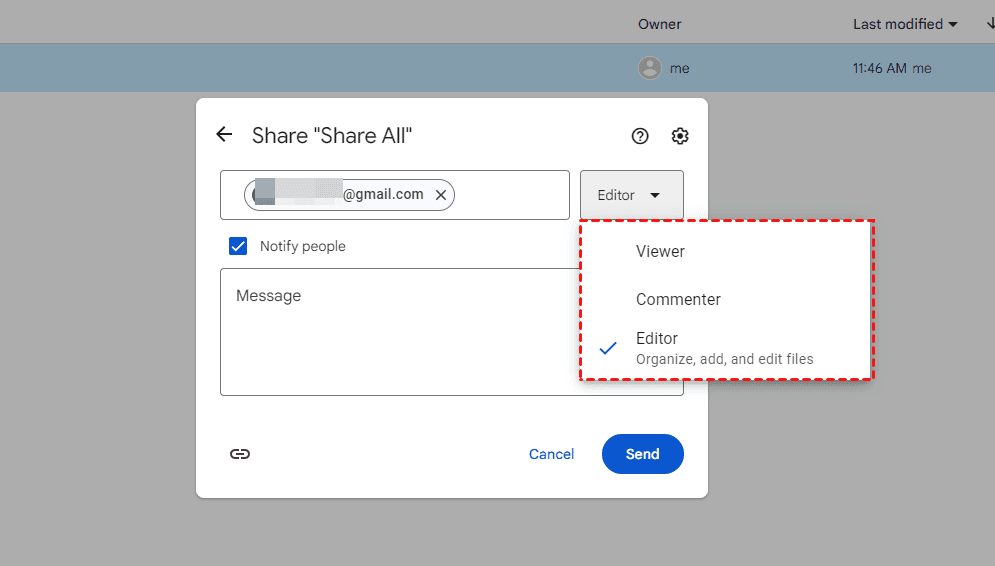Copy link with the chain icon

[240, 454]
